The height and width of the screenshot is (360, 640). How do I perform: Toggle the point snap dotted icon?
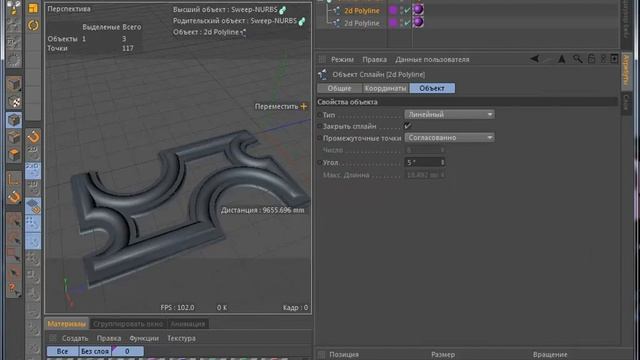click(x=33, y=224)
